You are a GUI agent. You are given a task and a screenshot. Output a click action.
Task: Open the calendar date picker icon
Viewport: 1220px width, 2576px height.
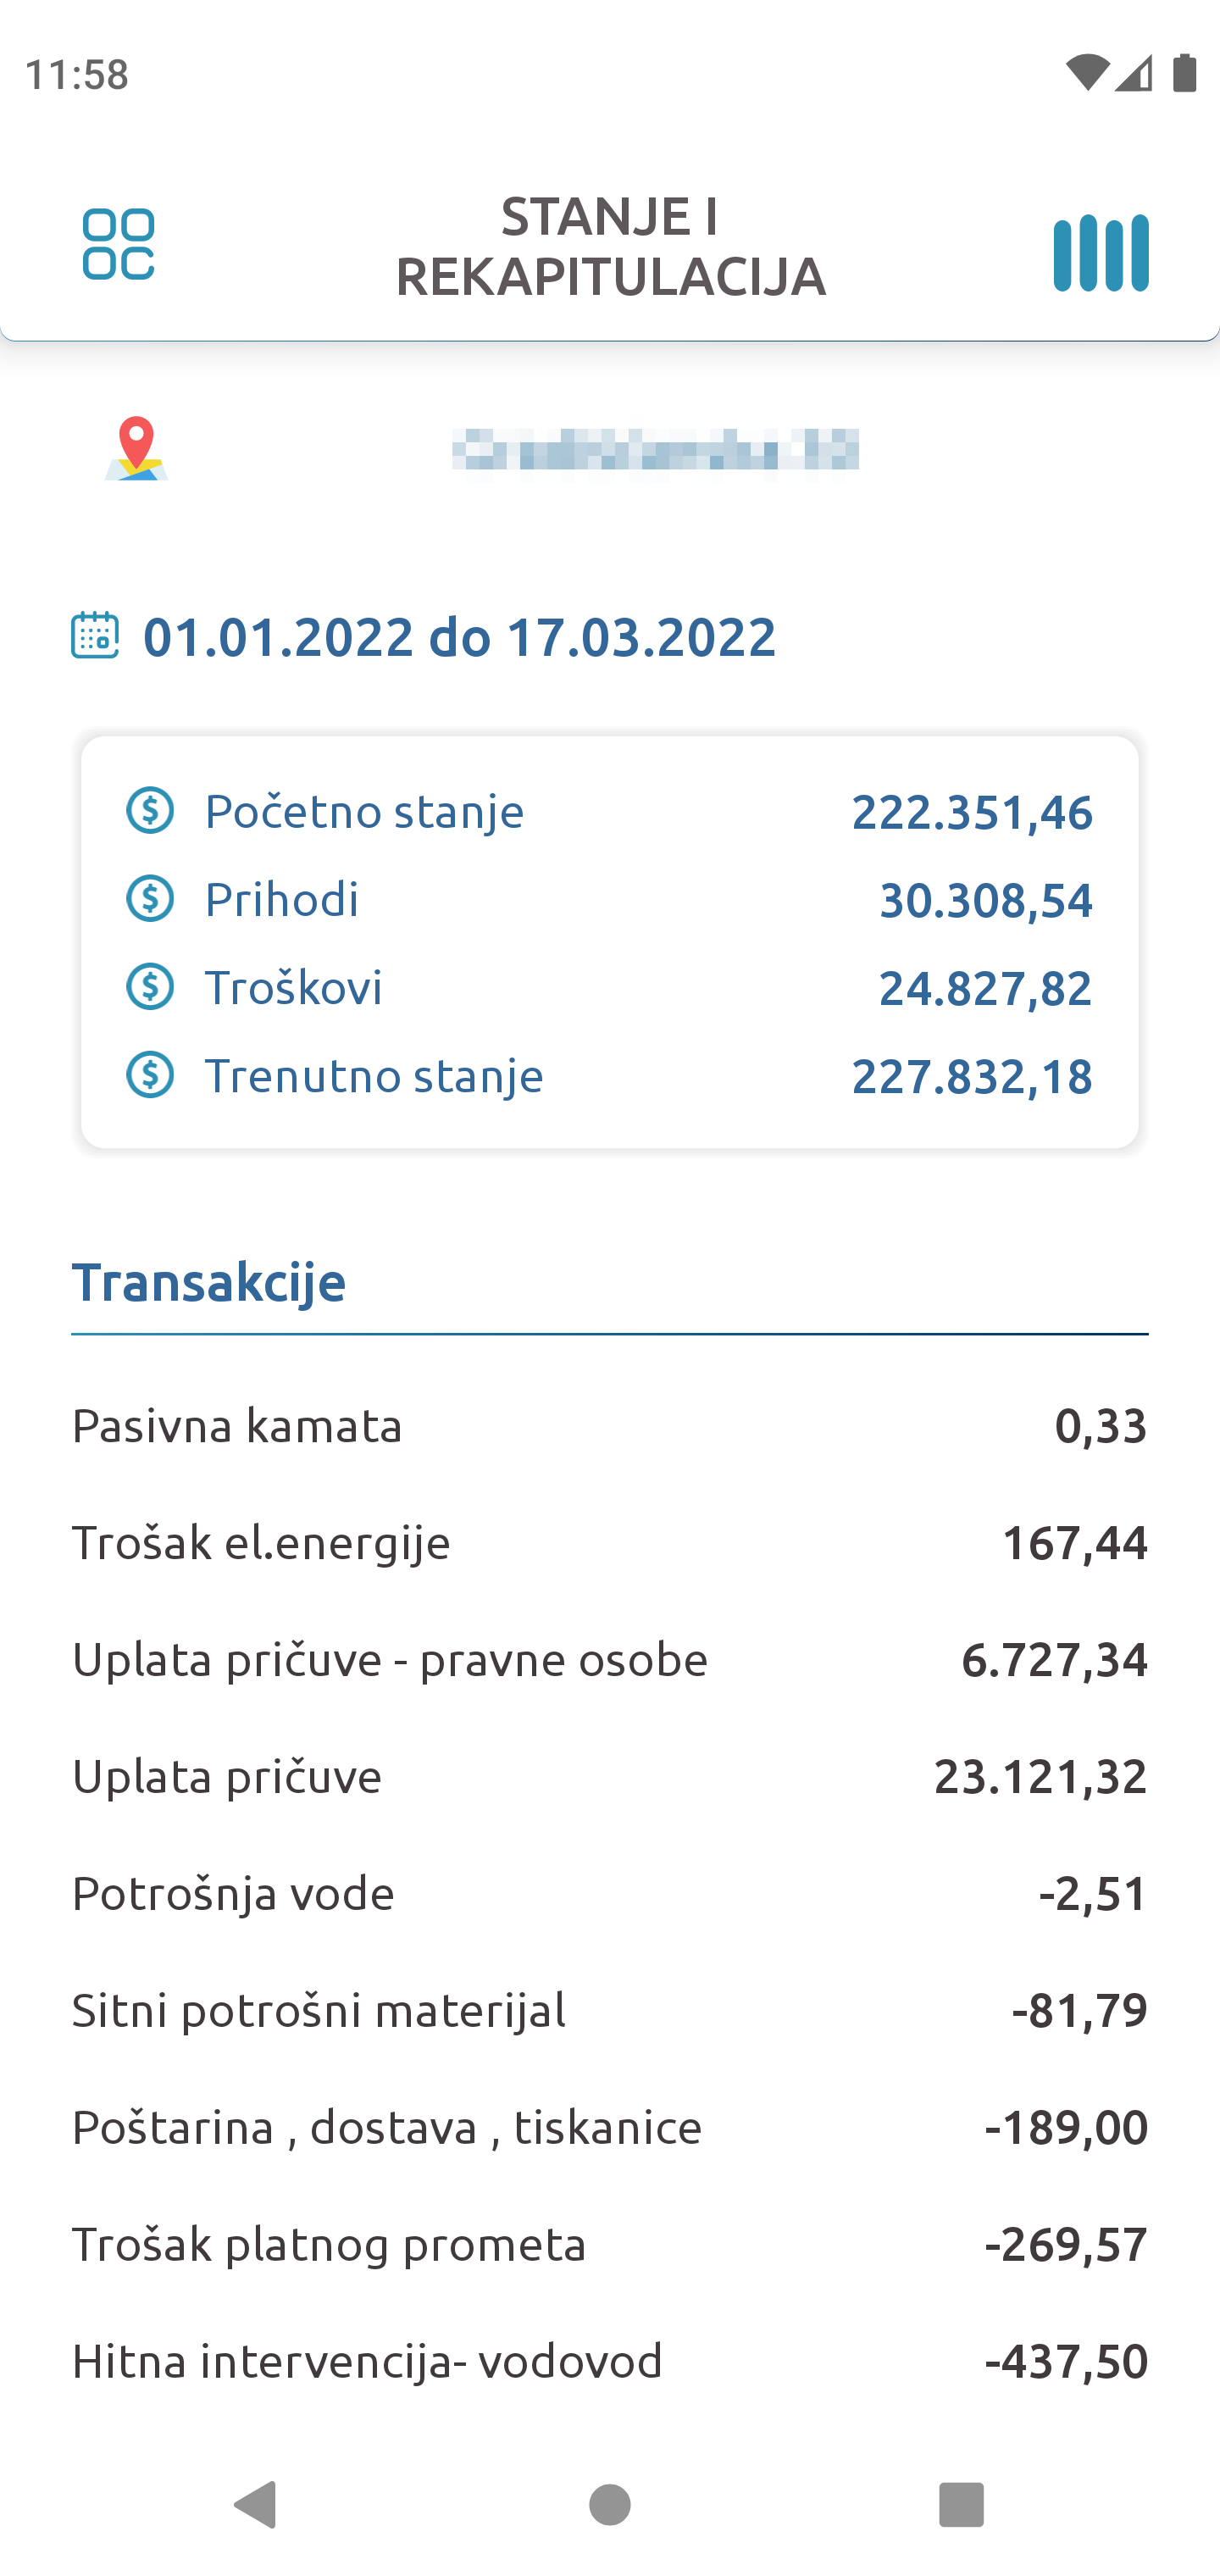[95, 635]
